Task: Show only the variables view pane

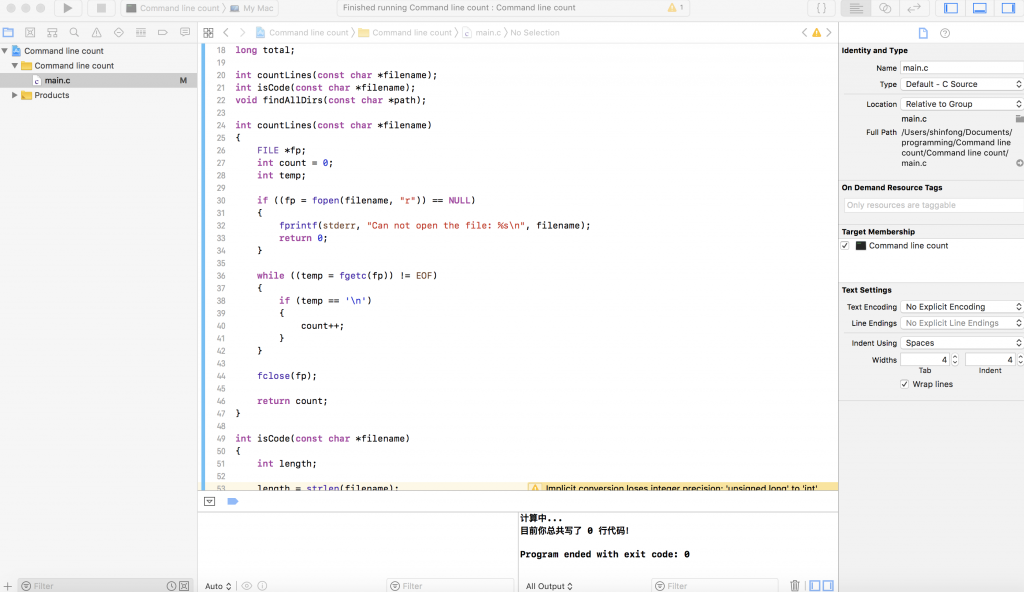Action: [815, 585]
